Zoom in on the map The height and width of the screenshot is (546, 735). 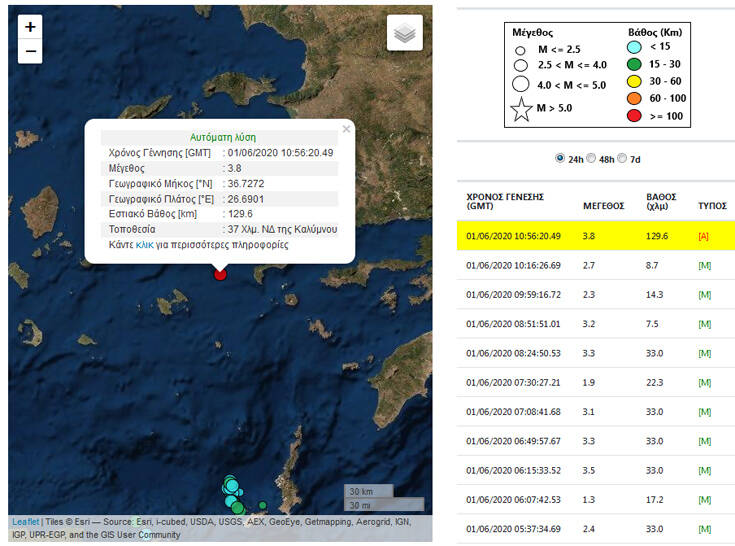30,27
